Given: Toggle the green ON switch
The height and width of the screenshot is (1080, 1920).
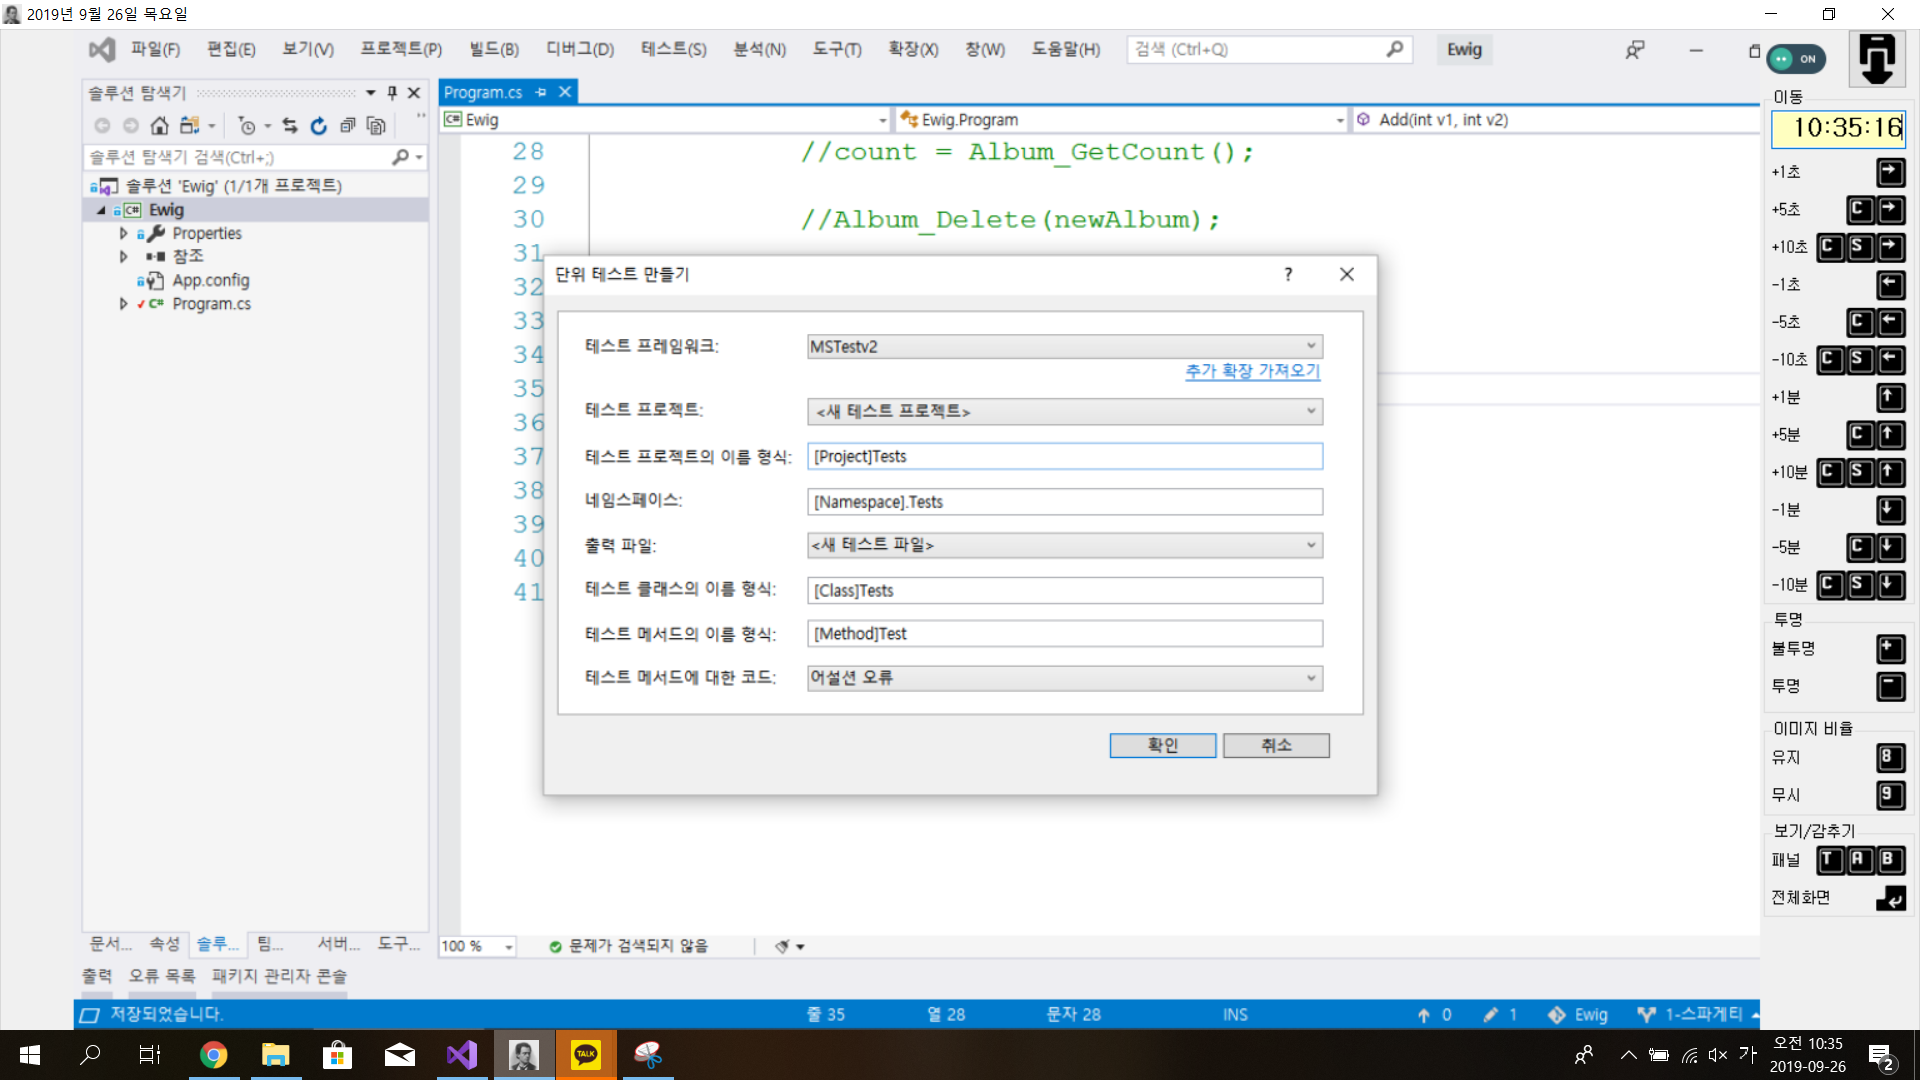Looking at the screenshot, I should tap(1796, 59).
